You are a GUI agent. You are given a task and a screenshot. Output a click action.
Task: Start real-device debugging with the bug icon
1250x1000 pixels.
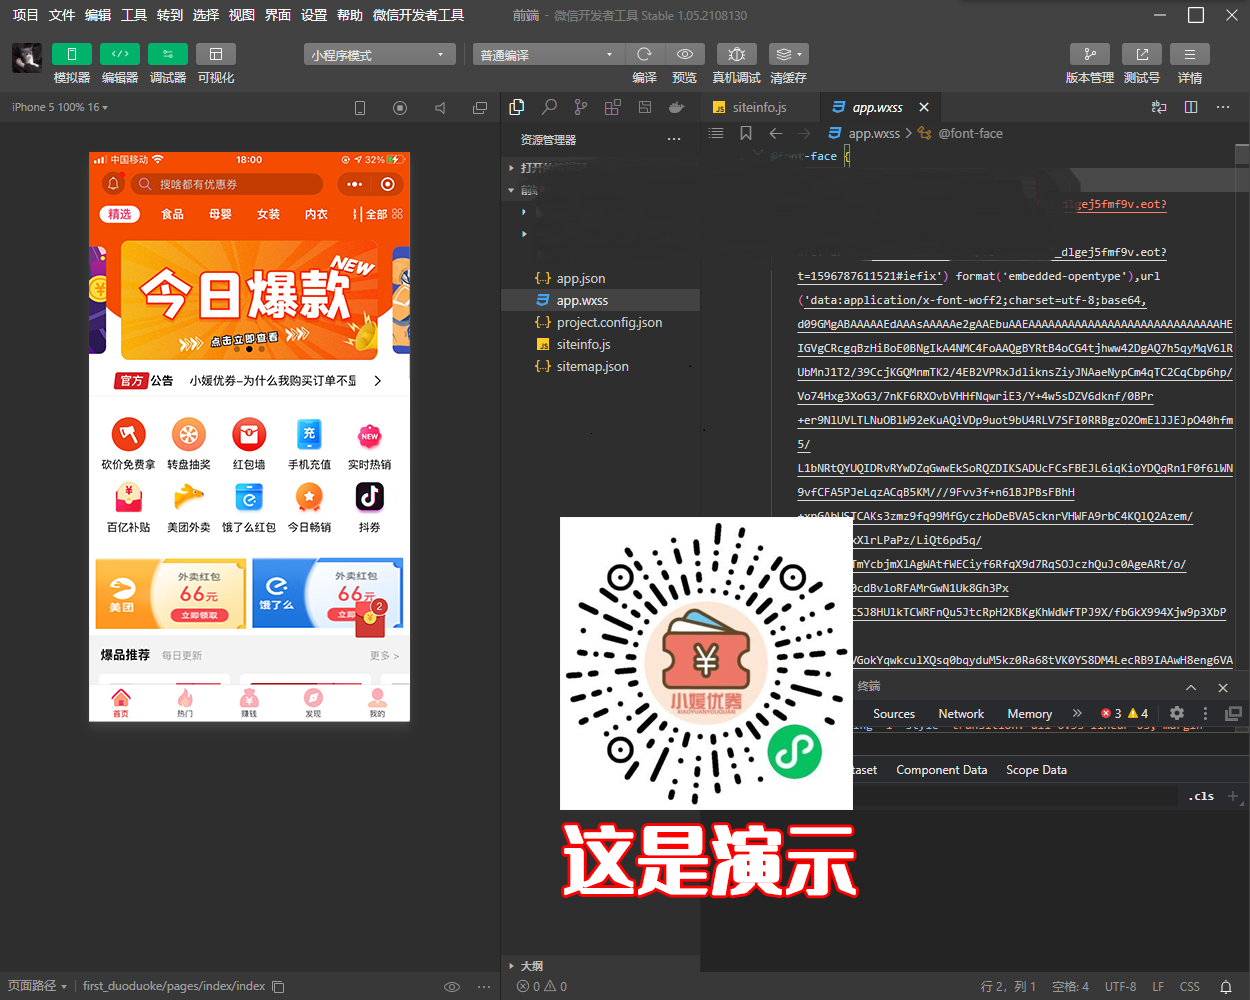pyautogui.click(x=736, y=54)
